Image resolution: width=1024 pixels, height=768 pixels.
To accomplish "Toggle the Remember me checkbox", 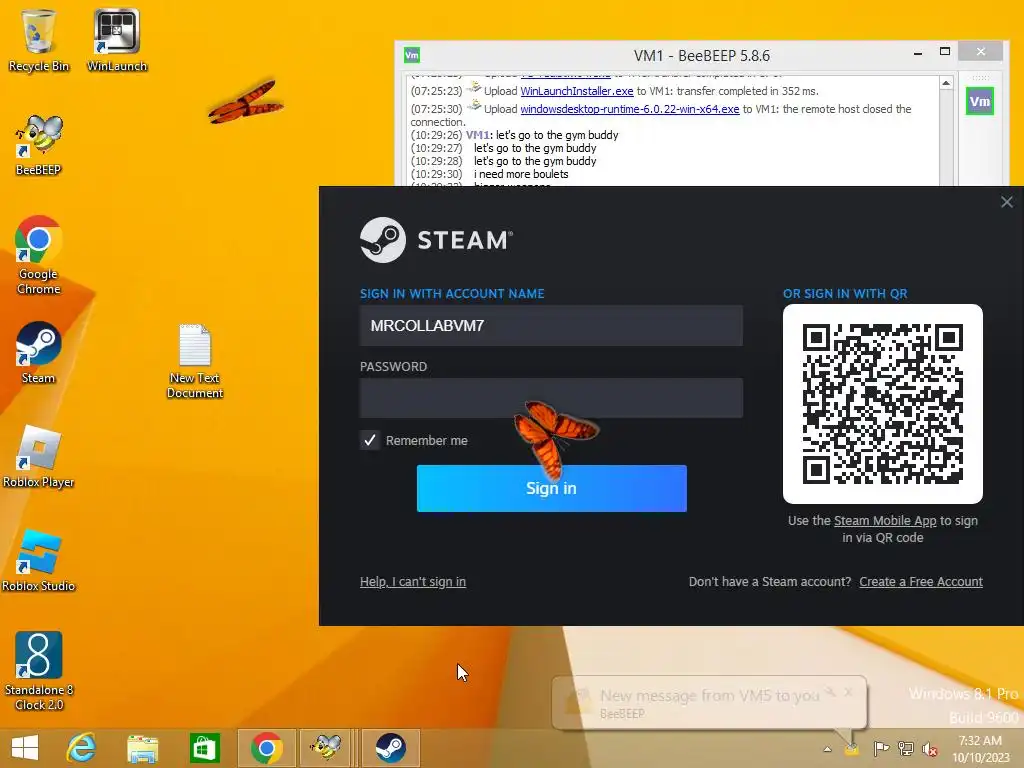I will click(370, 440).
